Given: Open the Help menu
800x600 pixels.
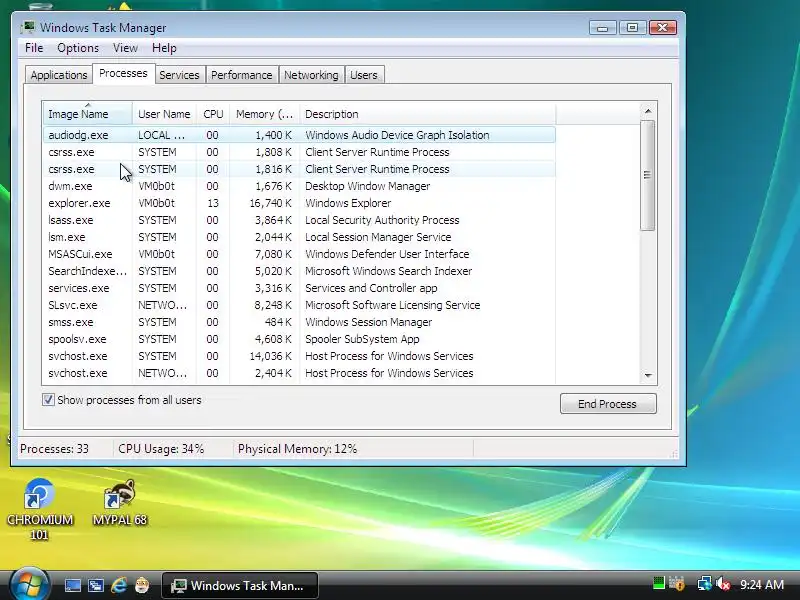Looking at the screenshot, I should click(164, 48).
